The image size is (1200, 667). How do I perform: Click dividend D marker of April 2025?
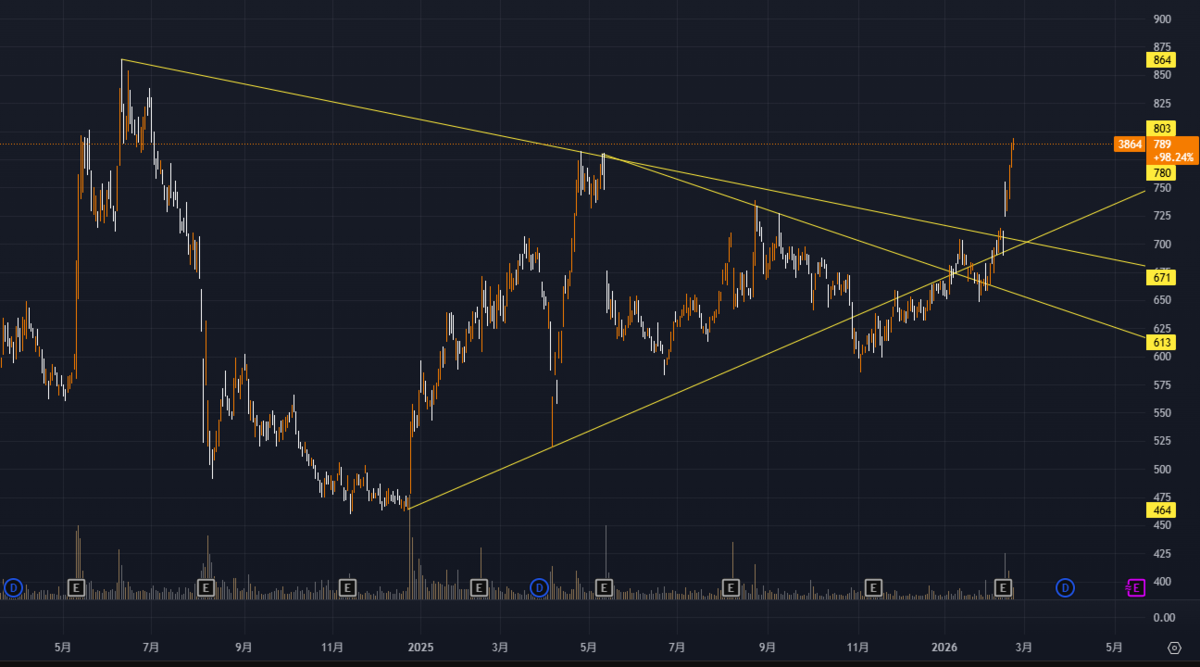[540, 587]
